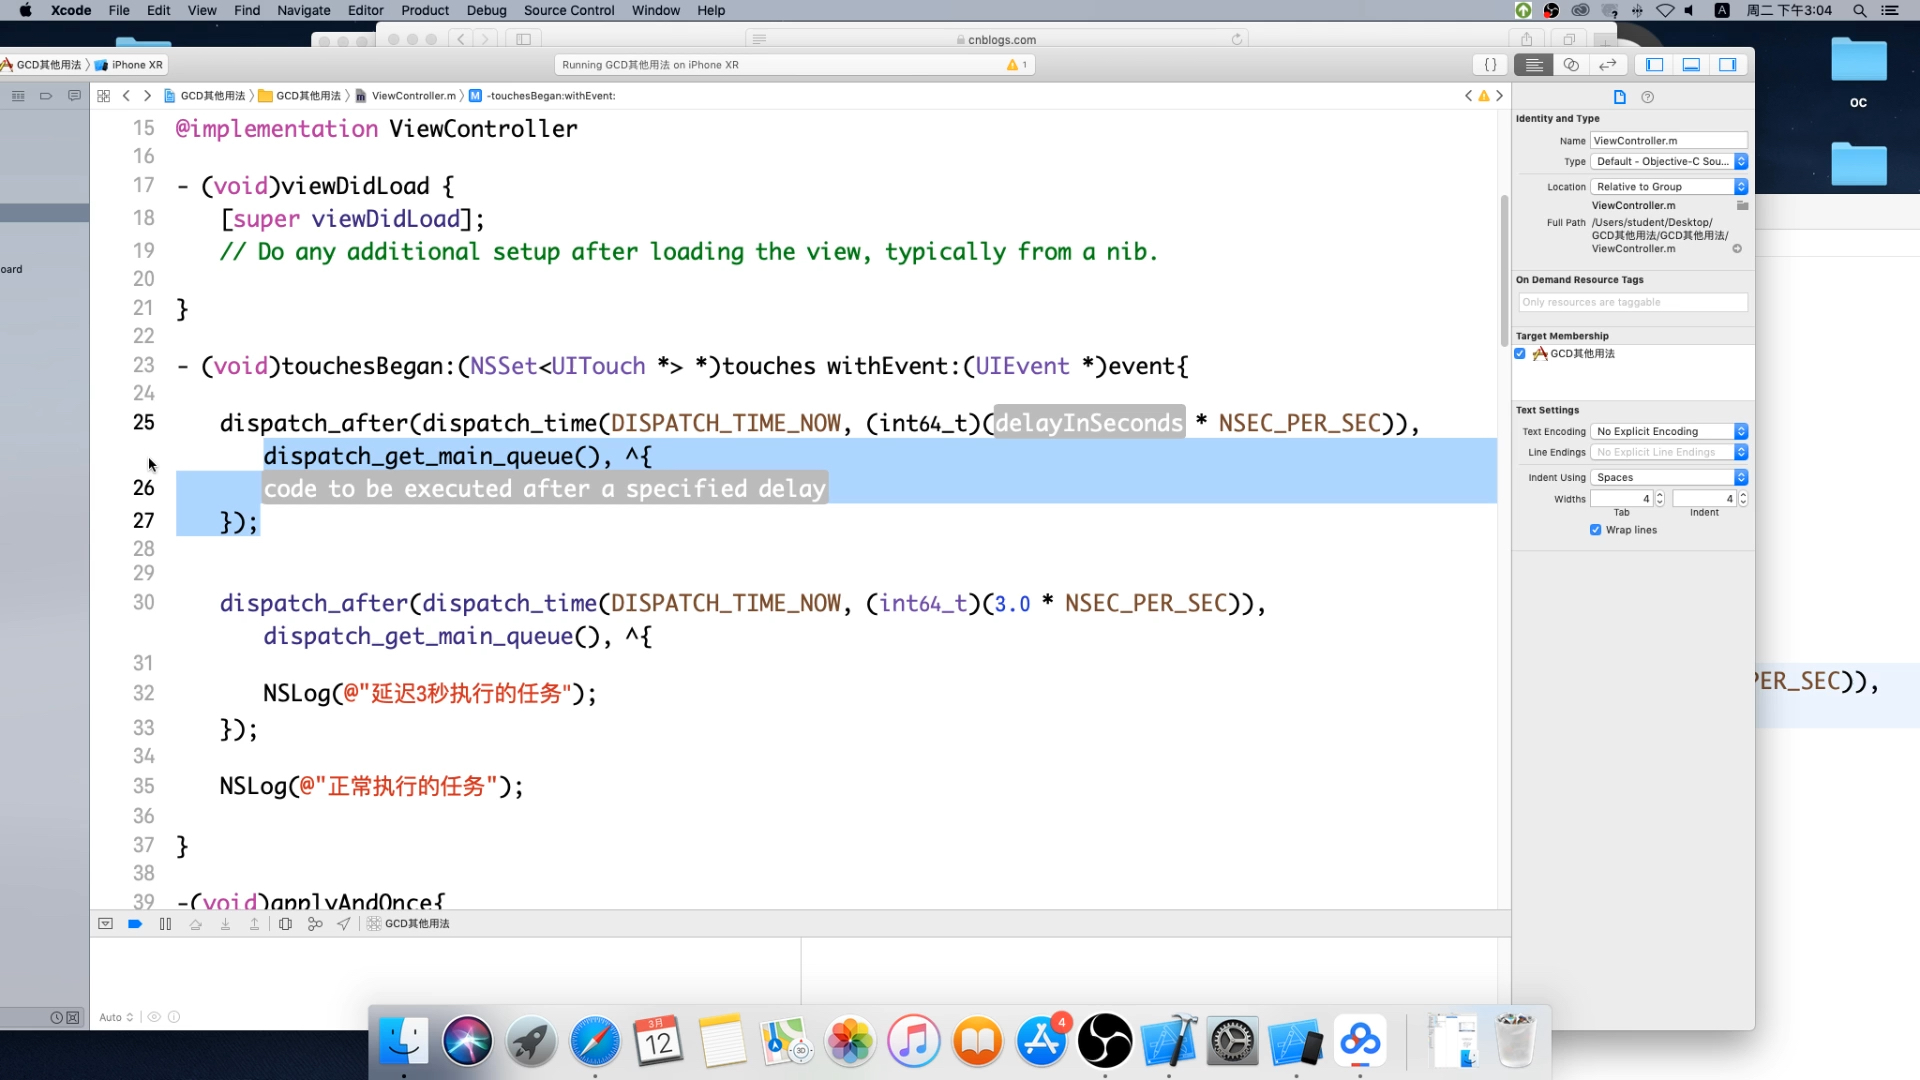Click the Step Over debug button
Screen dimensions: 1920x1080
196,924
